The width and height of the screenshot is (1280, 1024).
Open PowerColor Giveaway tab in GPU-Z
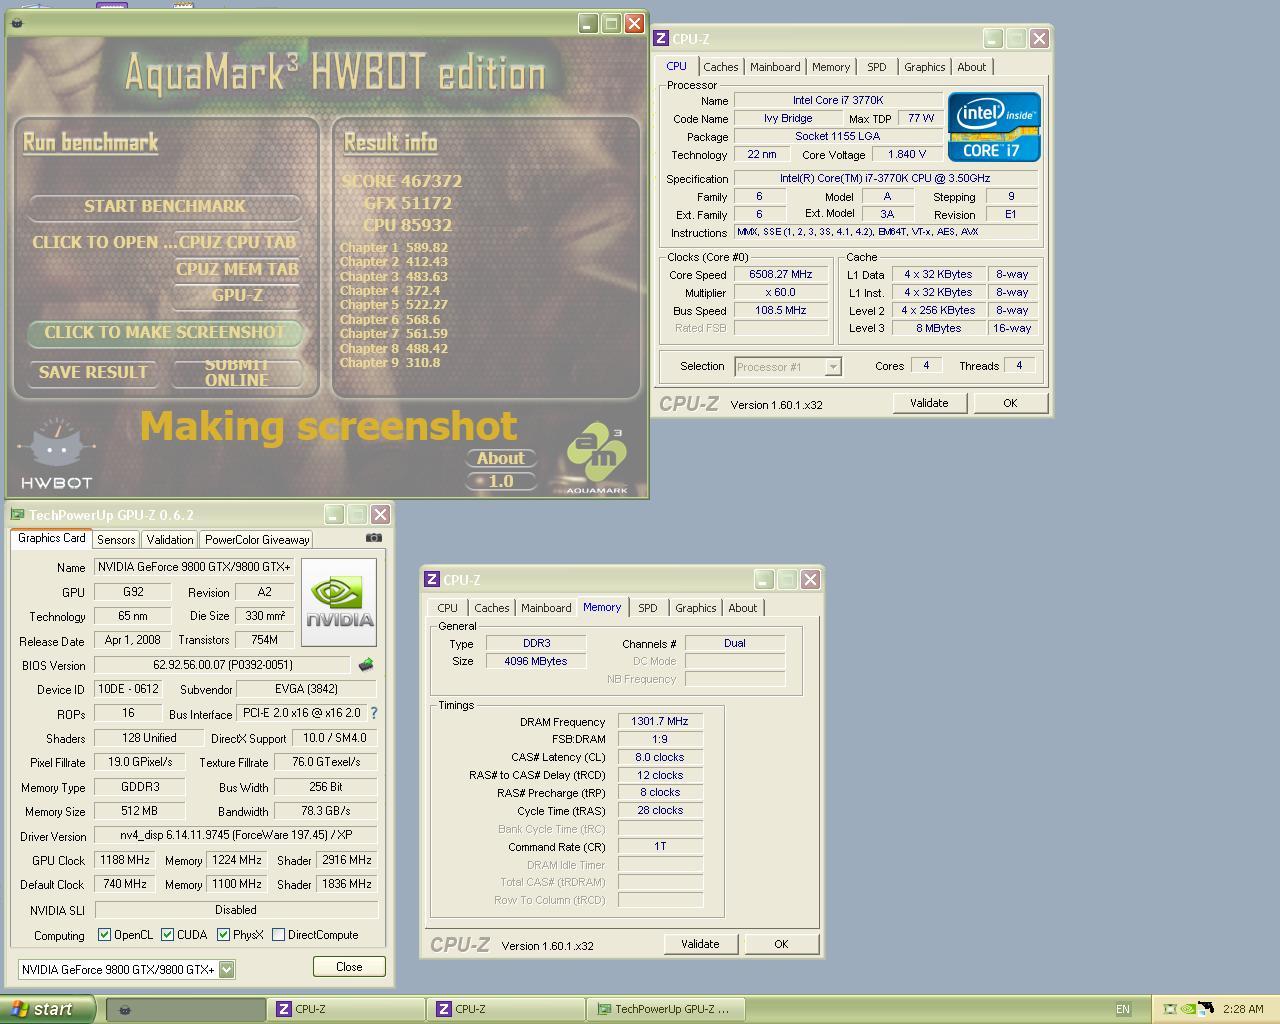(257, 539)
